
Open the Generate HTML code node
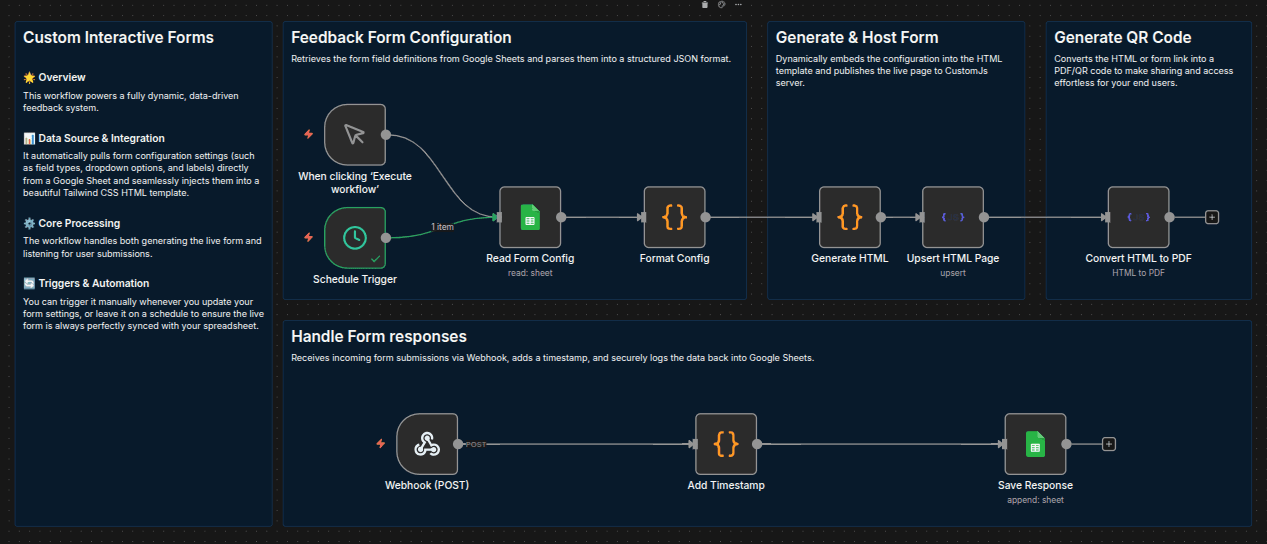[x=849, y=217]
